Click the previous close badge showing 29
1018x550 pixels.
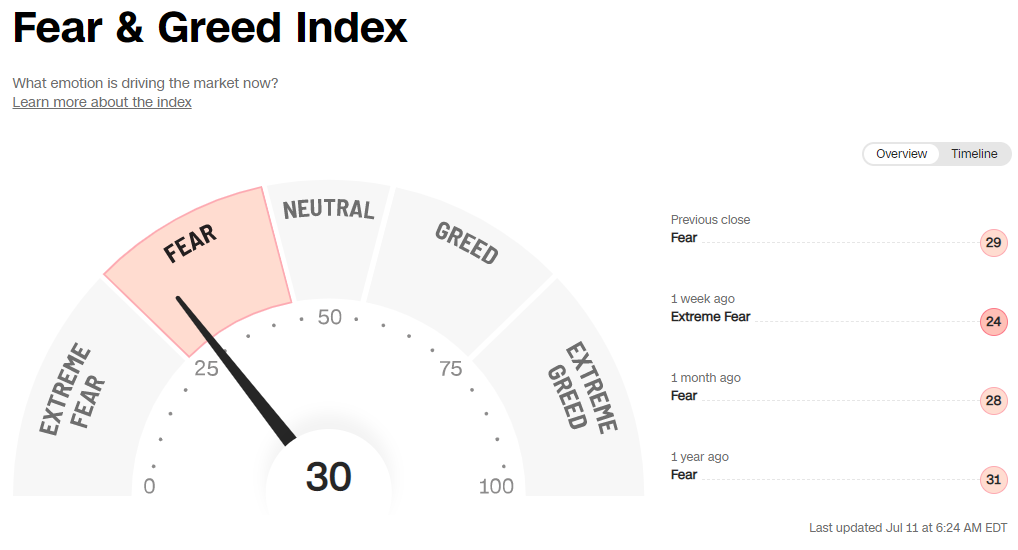(993, 243)
